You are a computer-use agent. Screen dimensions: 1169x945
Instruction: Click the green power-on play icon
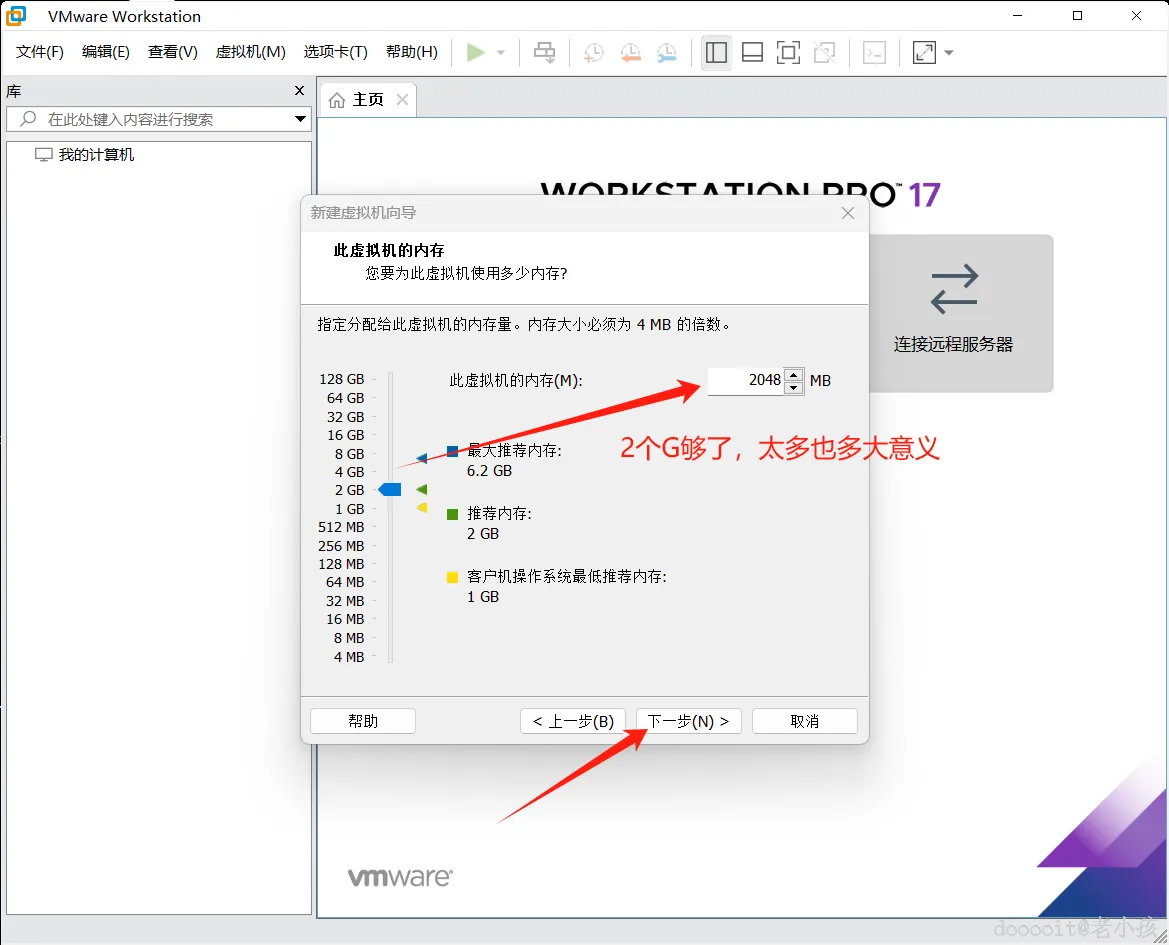[x=476, y=52]
